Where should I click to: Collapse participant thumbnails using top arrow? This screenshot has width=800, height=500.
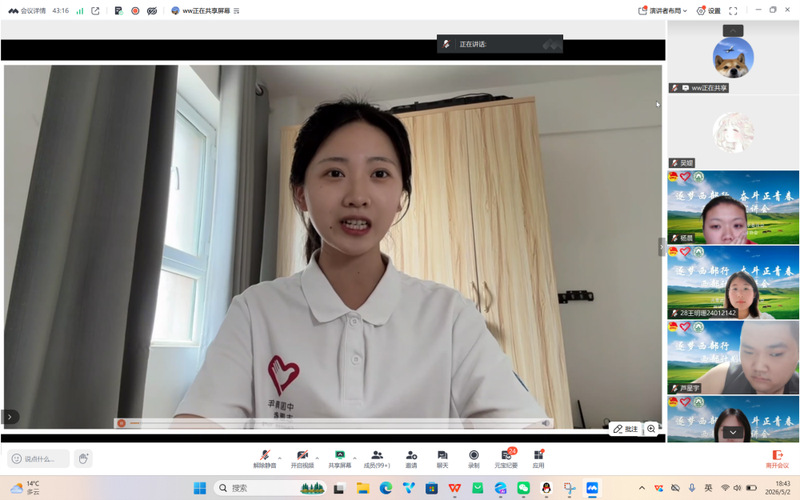(x=733, y=31)
